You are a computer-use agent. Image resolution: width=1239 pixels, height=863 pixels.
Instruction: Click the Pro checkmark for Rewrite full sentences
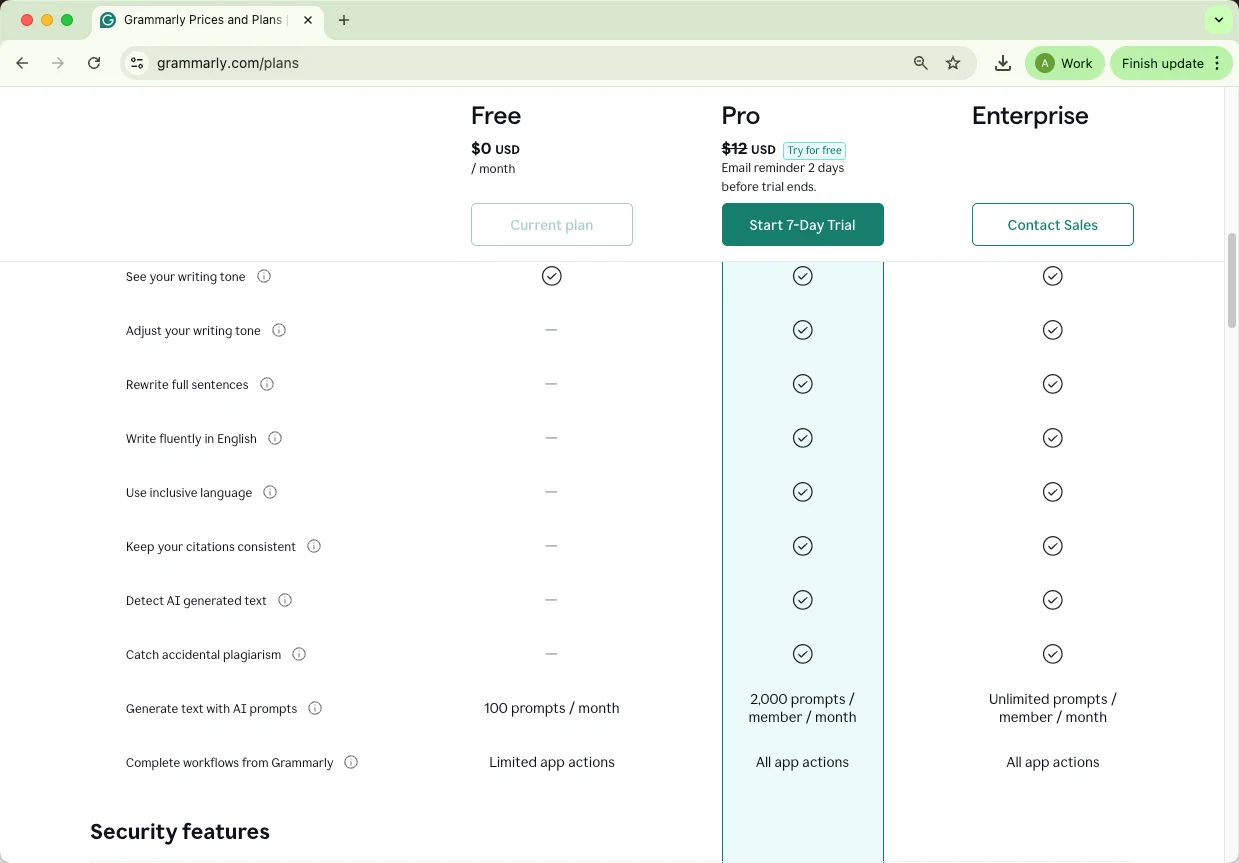[x=802, y=384]
